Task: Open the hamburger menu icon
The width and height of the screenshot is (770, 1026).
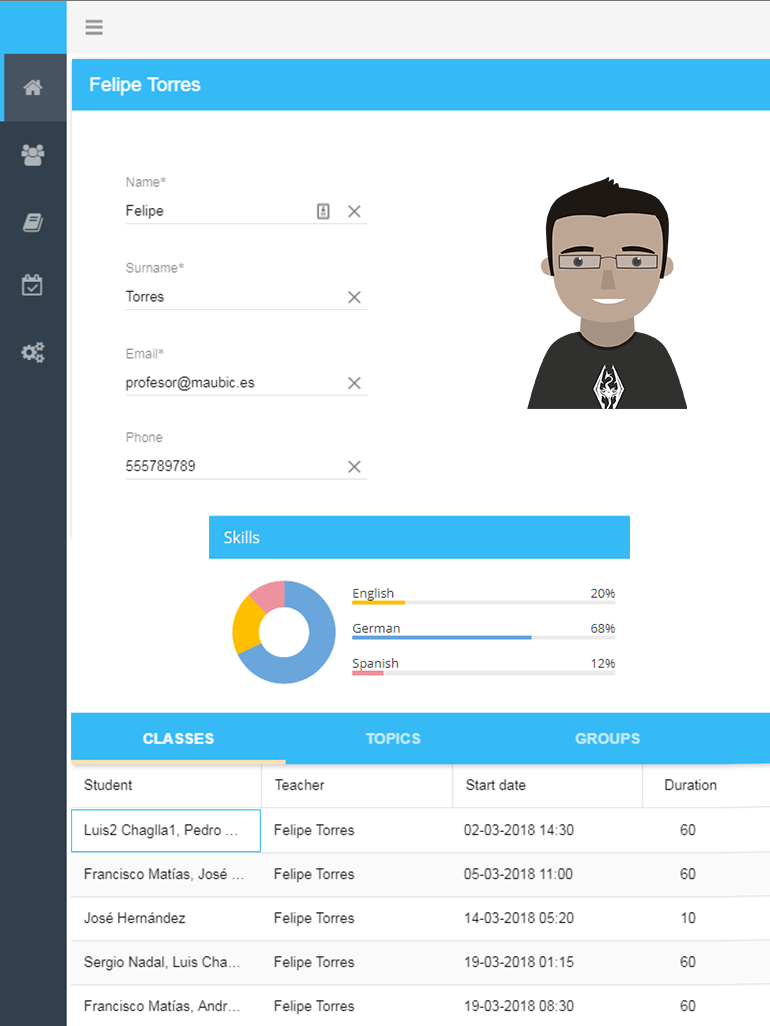Action: [x=94, y=27]
